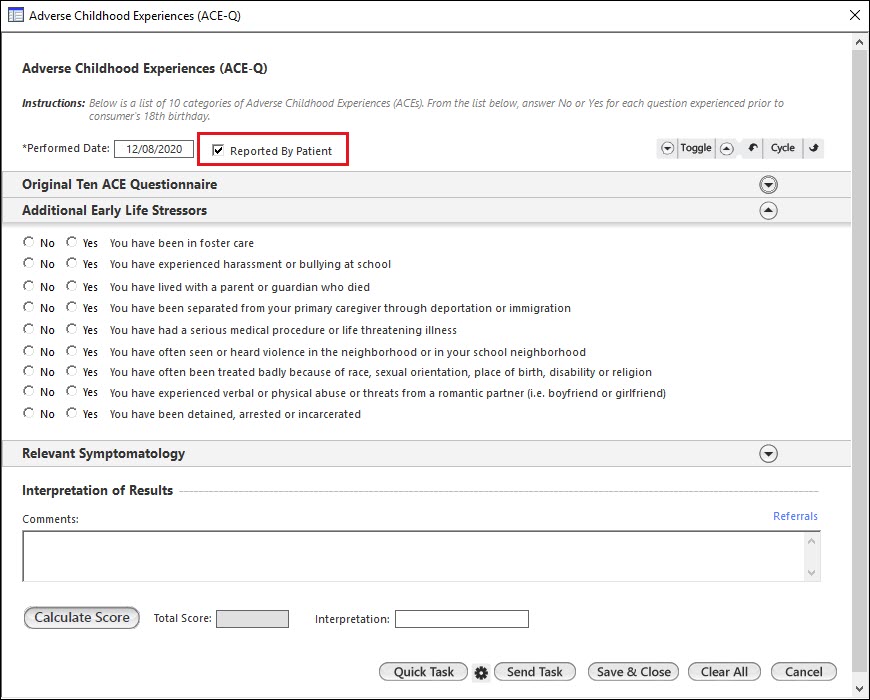The image size is (870, 700).
Task: Click the Cycle forward curved arrow icon
Action: [814, 148]
